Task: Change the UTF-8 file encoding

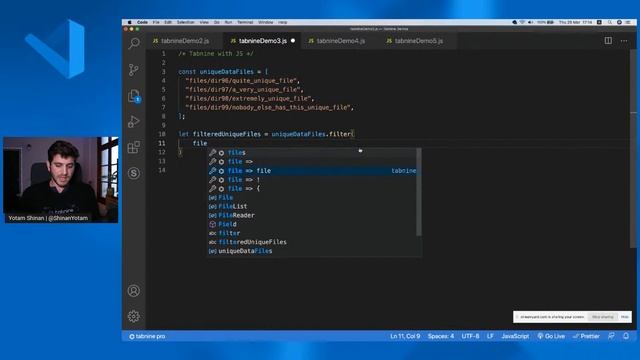Action: click(470, 336)
